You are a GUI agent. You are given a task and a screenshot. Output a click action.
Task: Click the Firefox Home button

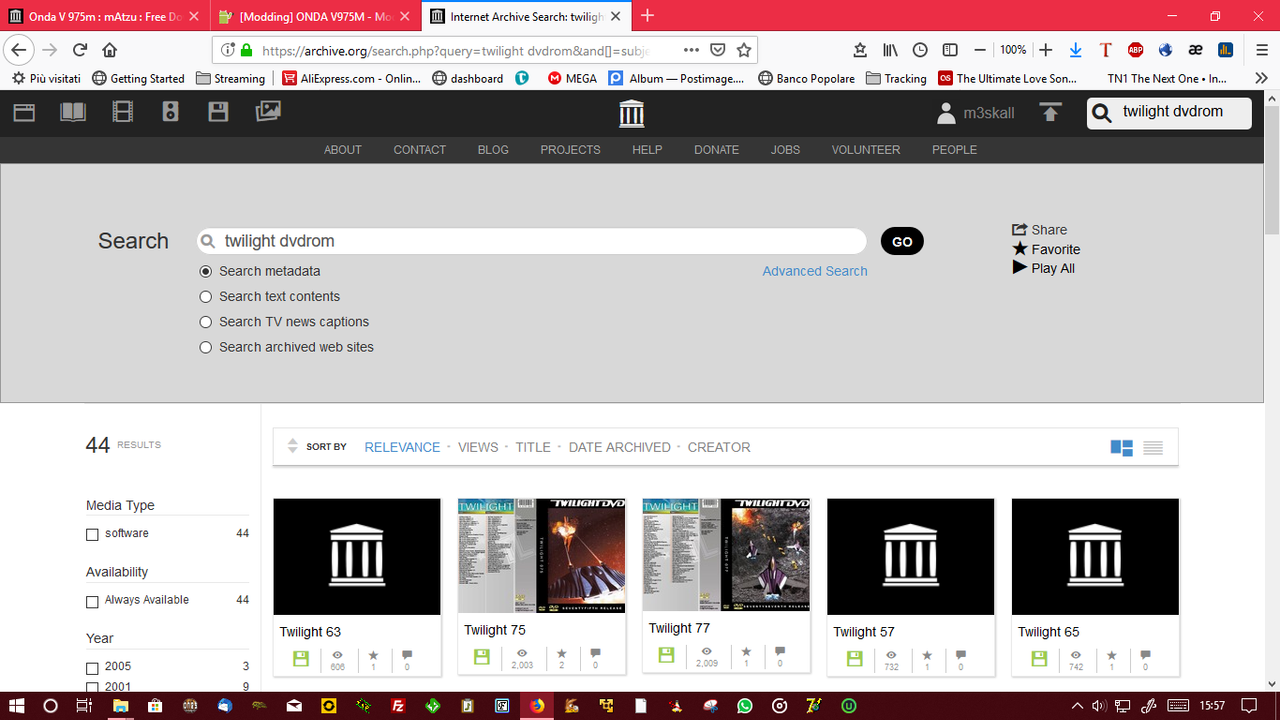110,50
